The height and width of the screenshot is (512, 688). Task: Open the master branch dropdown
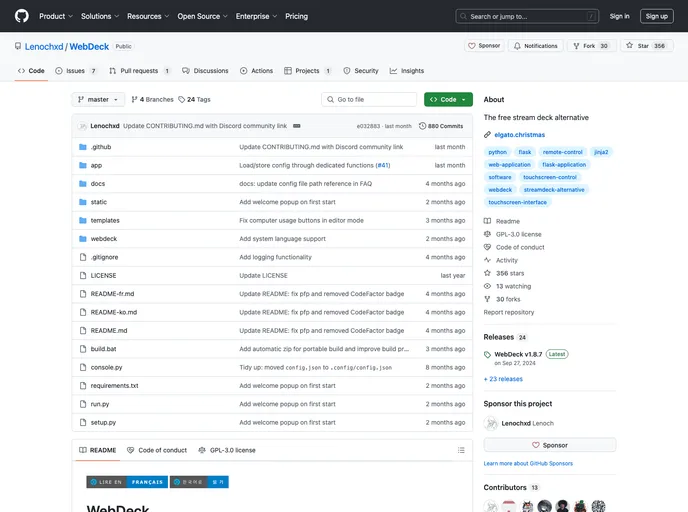[x=98, y=100]
